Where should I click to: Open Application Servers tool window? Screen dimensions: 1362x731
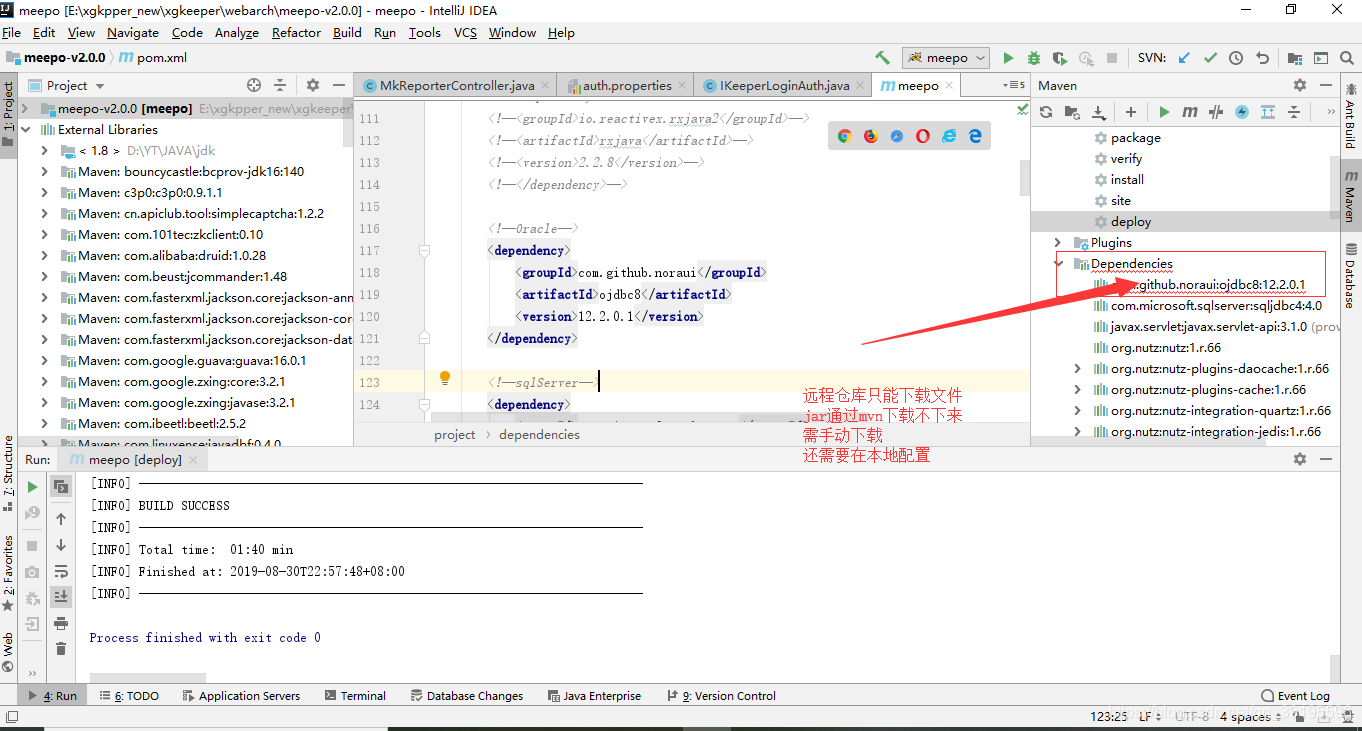click(241, 696)
